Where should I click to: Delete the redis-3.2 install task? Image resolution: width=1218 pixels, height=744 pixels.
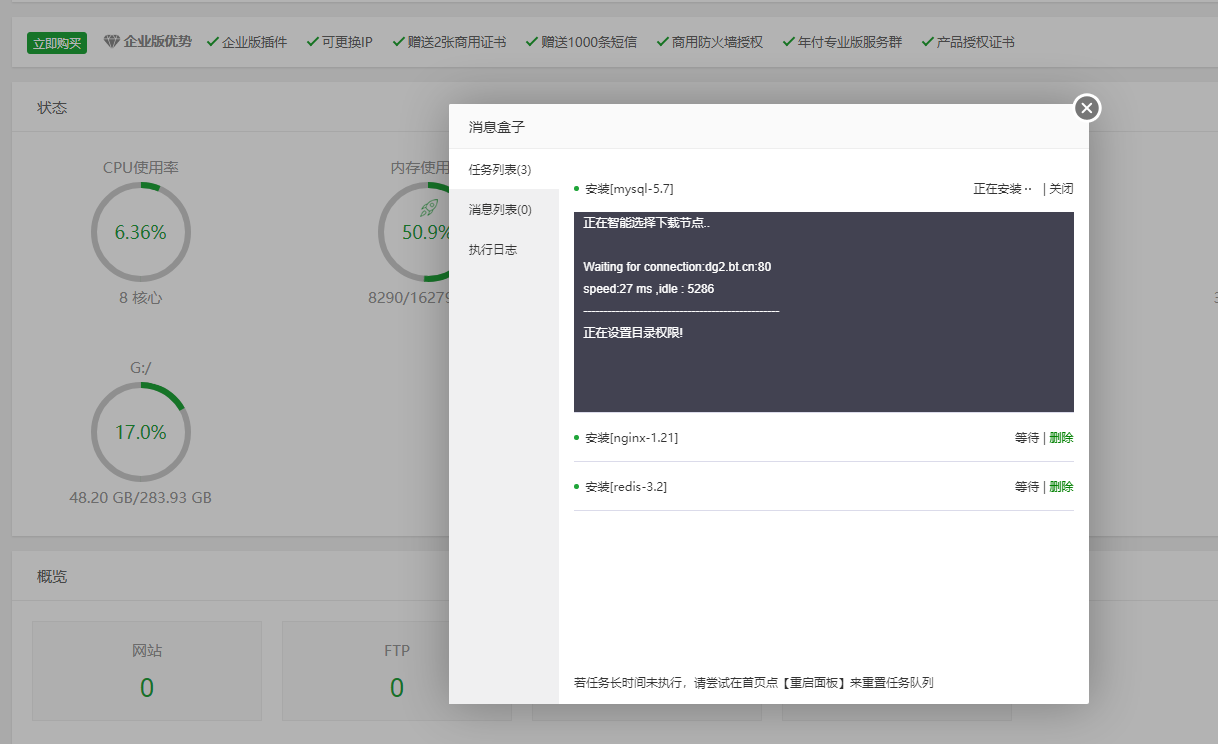(x=1061, y=486)
